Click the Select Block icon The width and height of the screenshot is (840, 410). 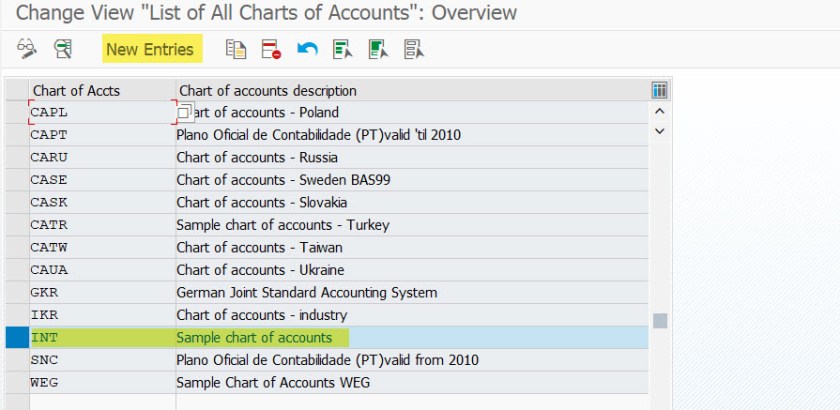tap(378, 48)
